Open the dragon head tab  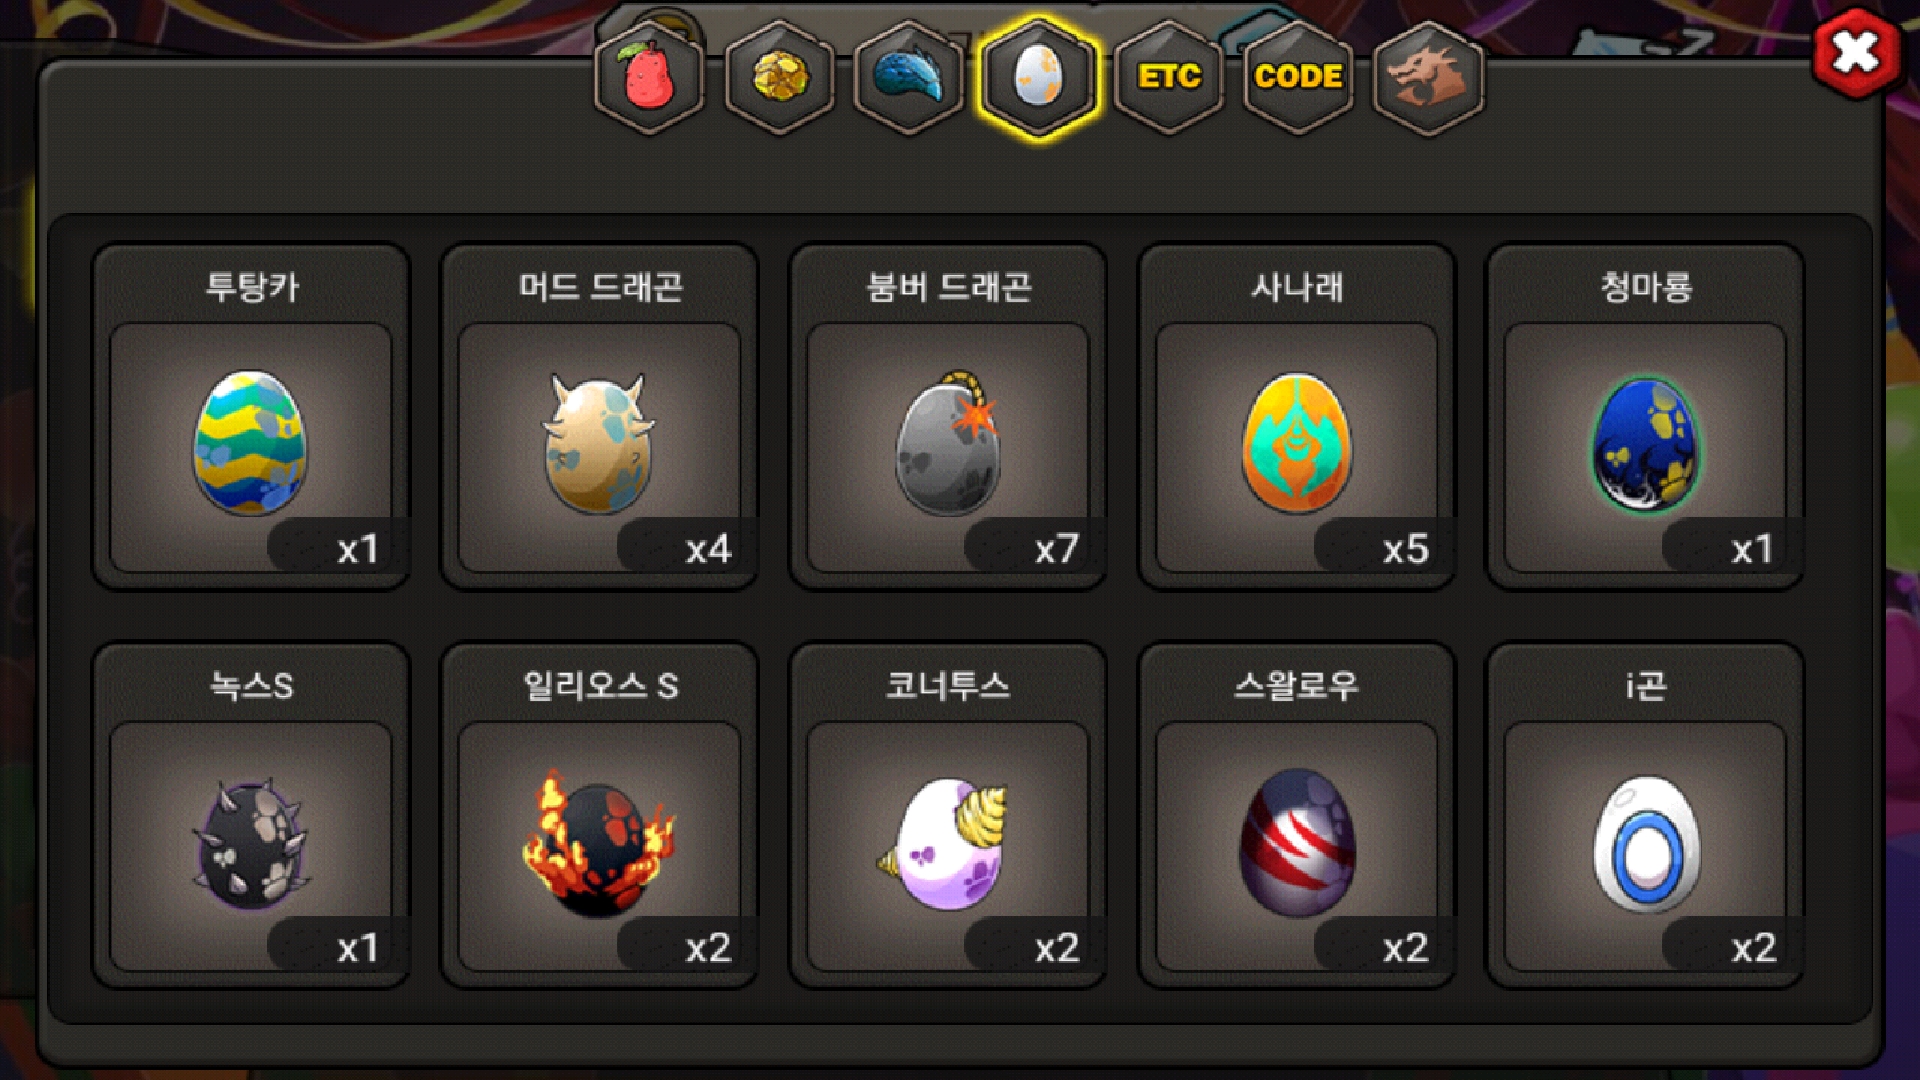(x=1428, y=77)
